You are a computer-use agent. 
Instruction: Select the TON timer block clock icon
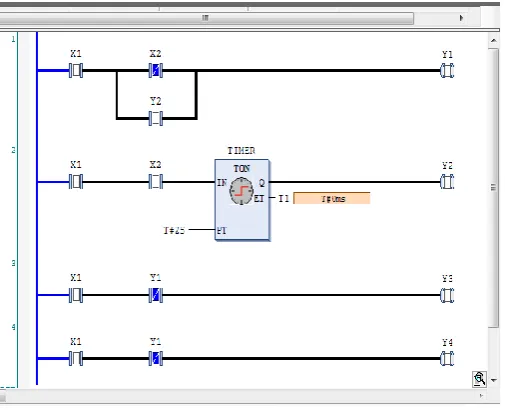241,191
